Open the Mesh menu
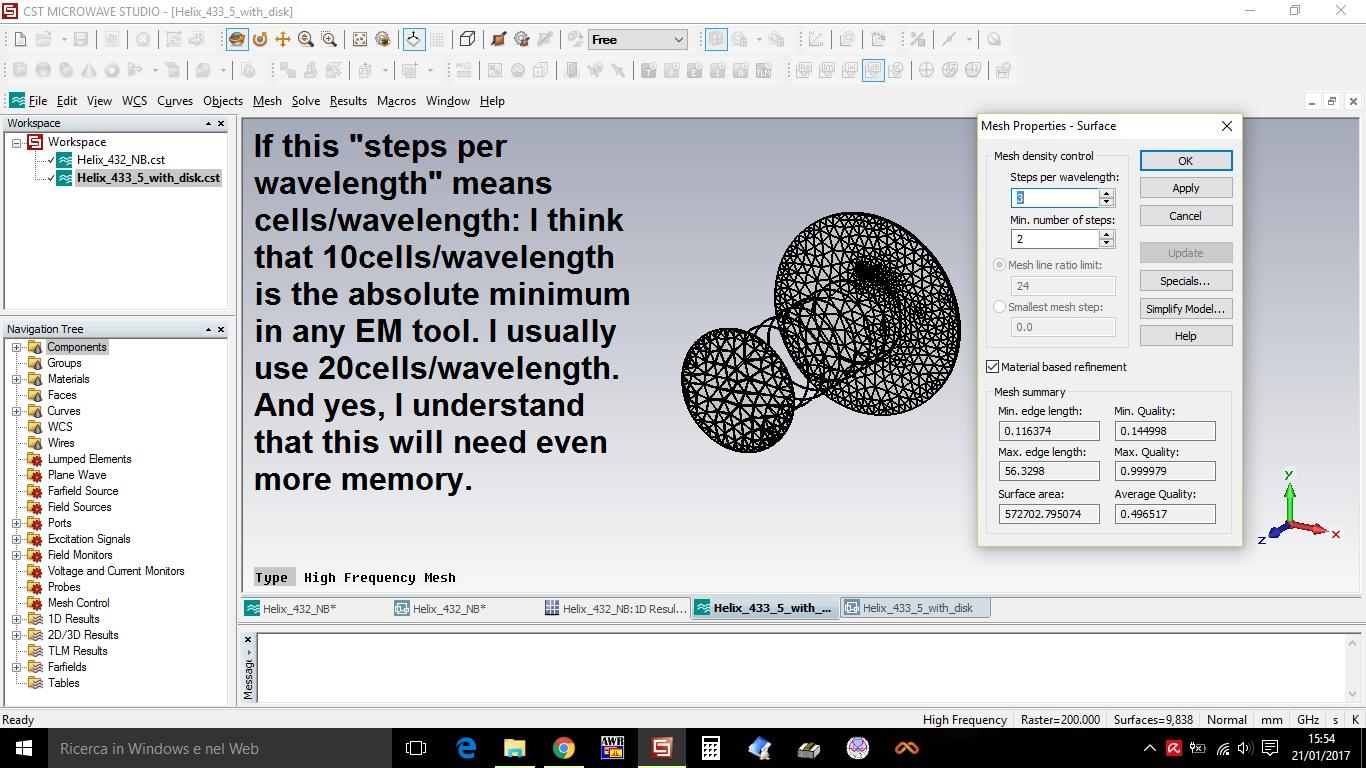 pos(267,101)
